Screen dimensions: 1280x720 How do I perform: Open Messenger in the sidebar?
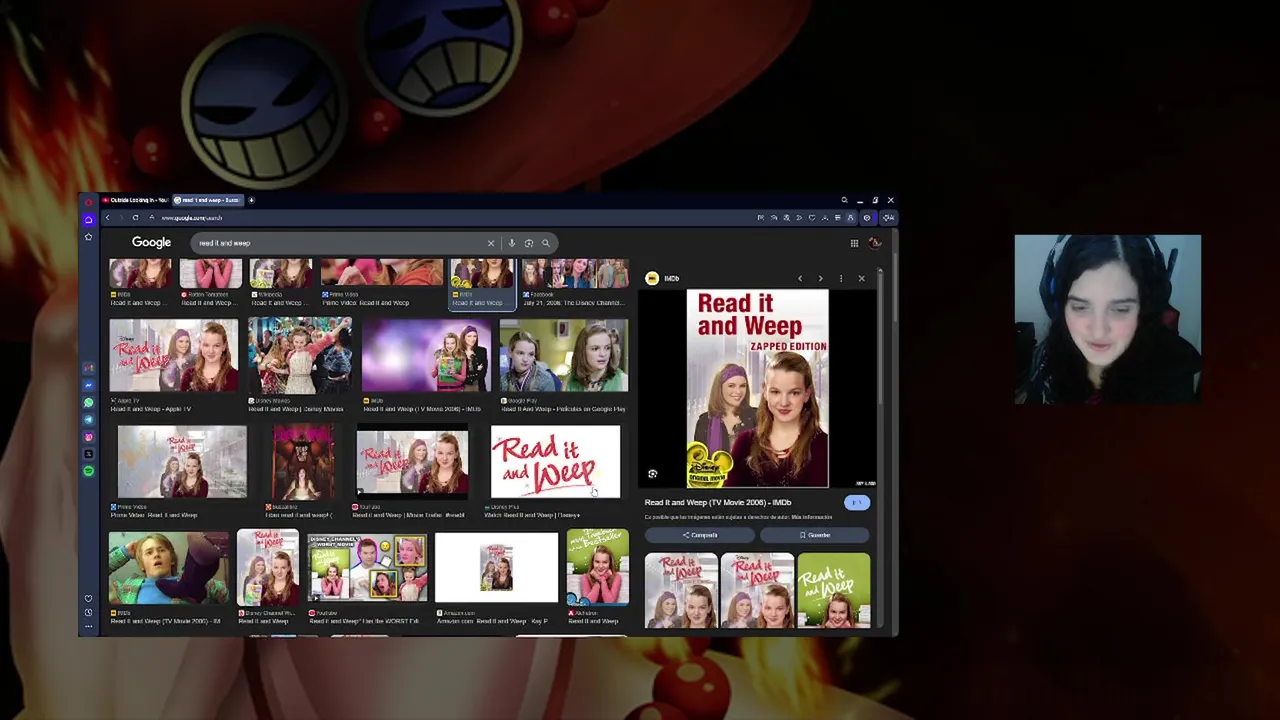point(88,386)
